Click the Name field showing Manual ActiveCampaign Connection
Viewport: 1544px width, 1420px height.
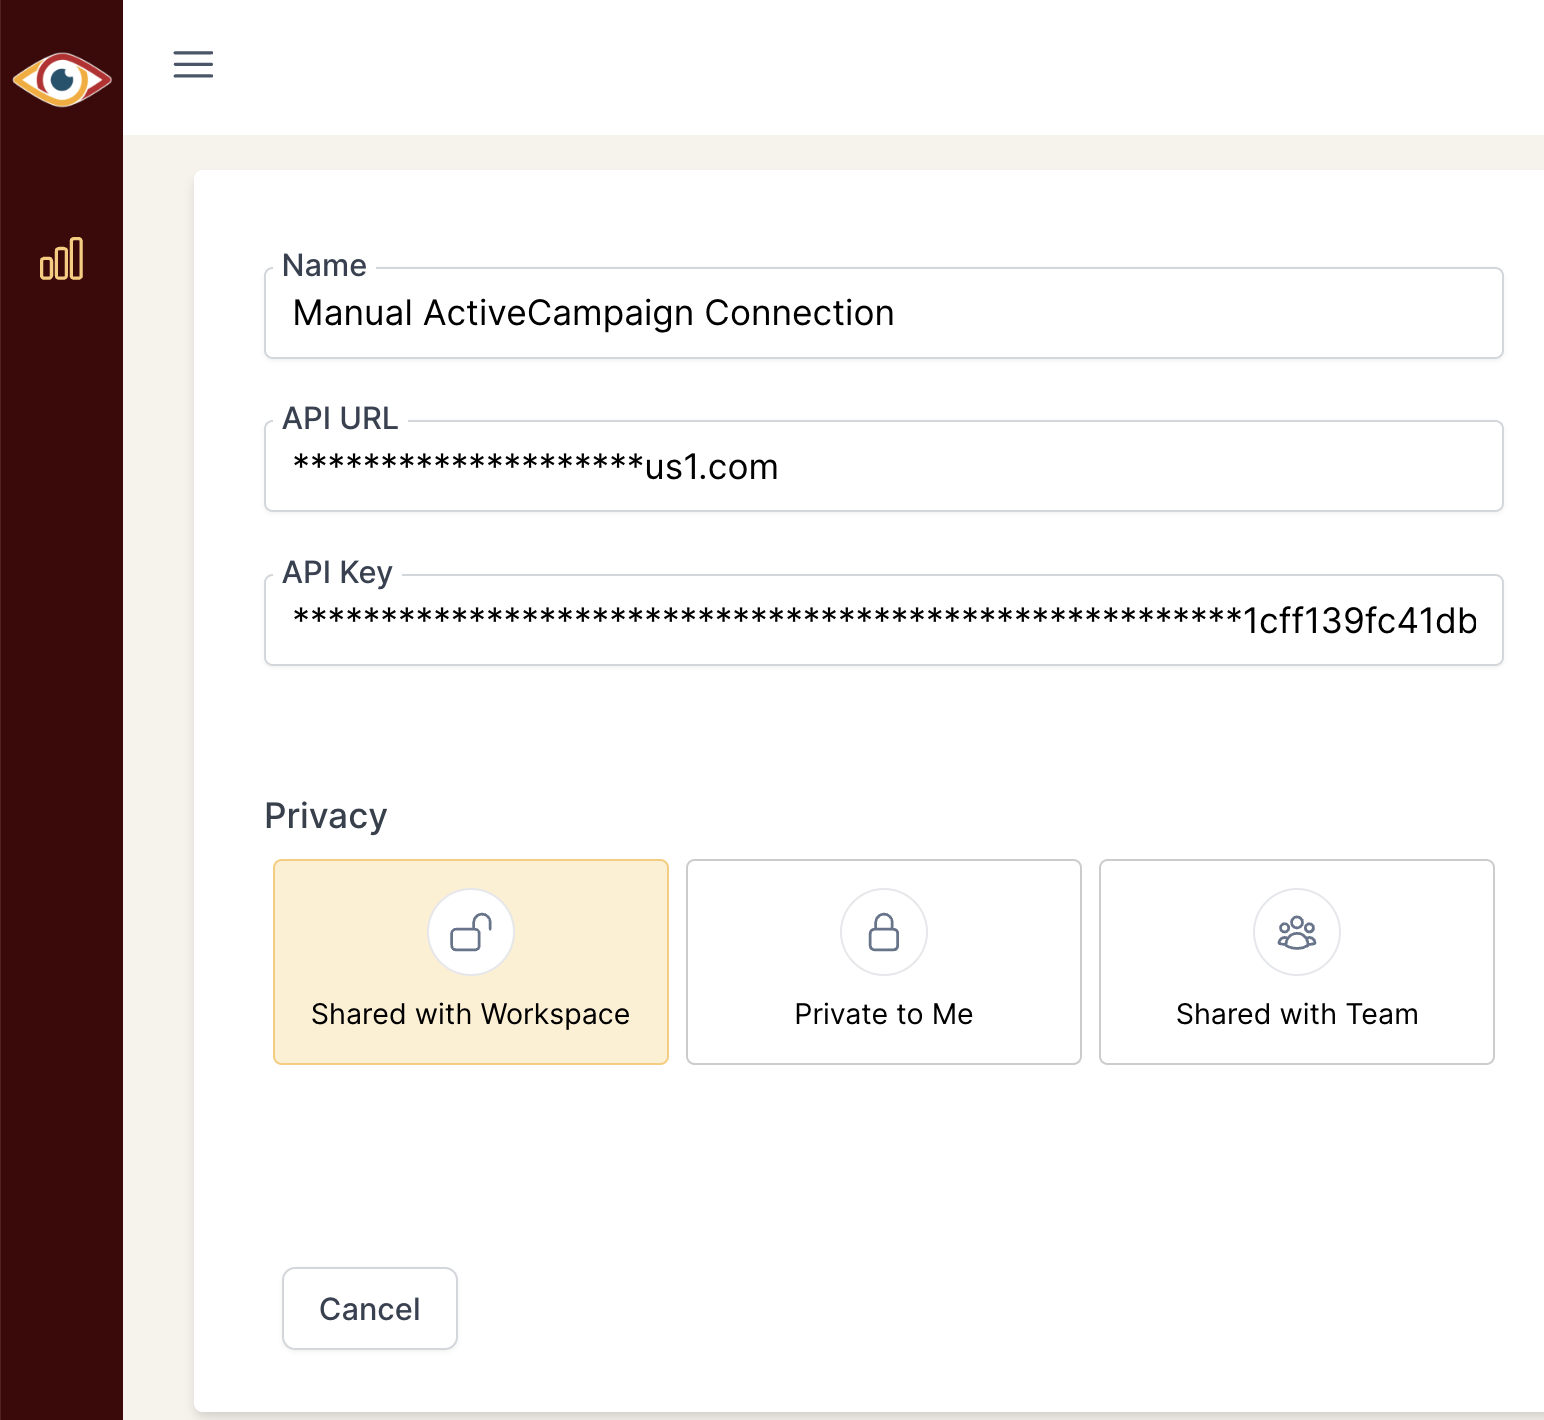[x=883, y=313]
